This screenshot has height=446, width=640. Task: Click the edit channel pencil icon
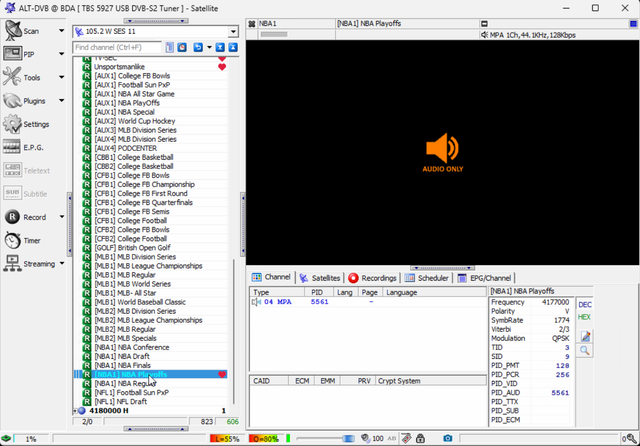pyautogui.click(x=586, y=336)
